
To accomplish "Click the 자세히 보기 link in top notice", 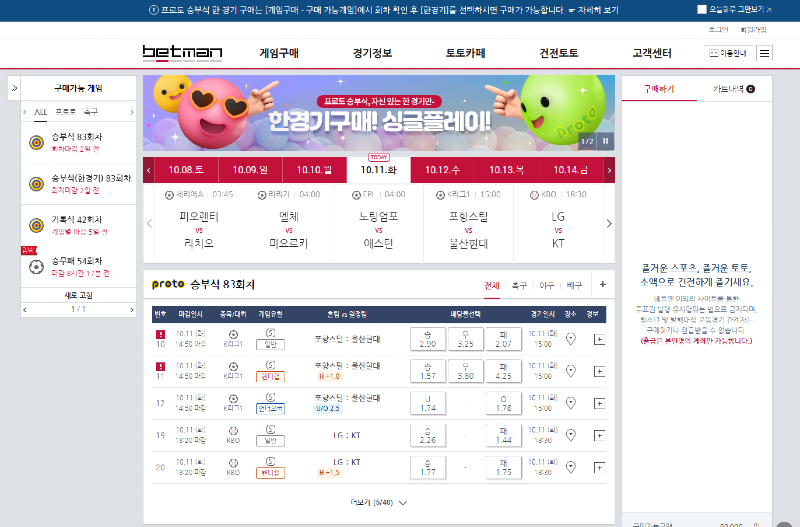I will 596,9.
